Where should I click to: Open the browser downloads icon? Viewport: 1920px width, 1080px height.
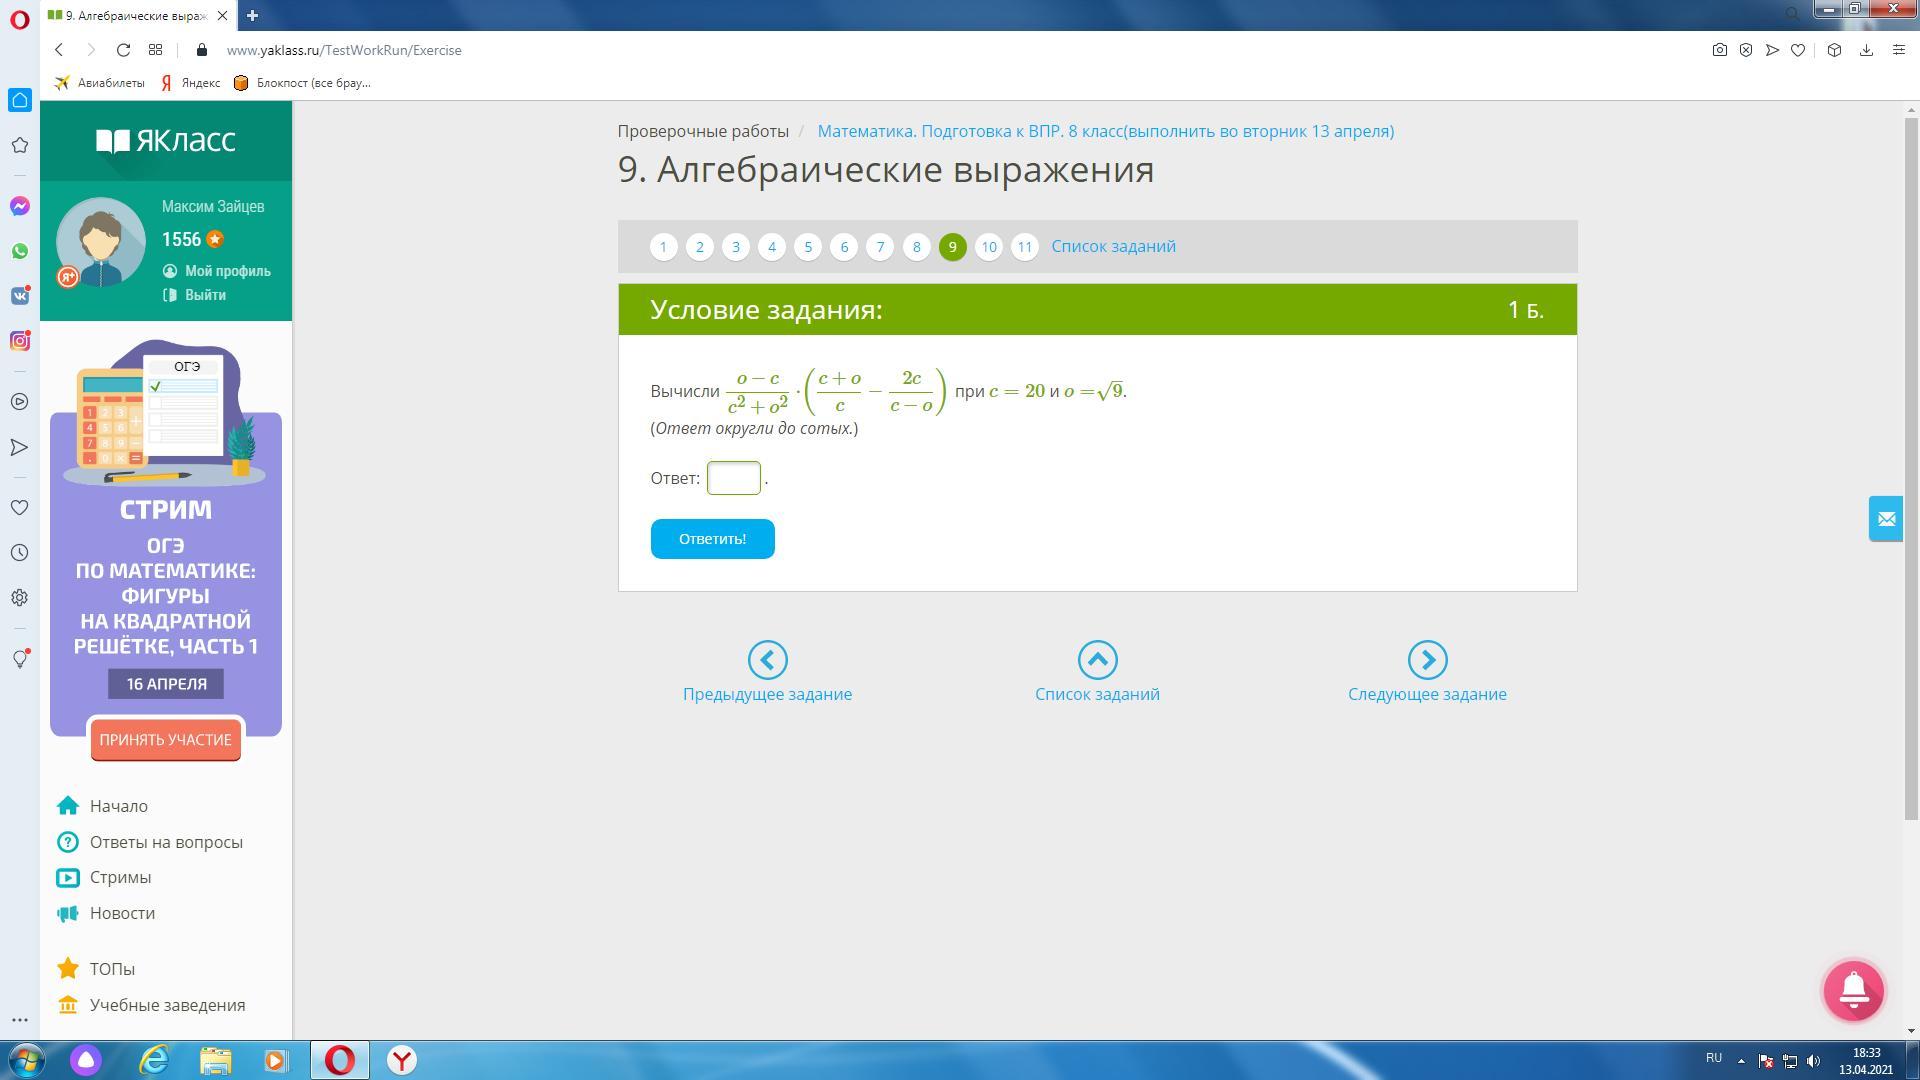[1866, 50]
